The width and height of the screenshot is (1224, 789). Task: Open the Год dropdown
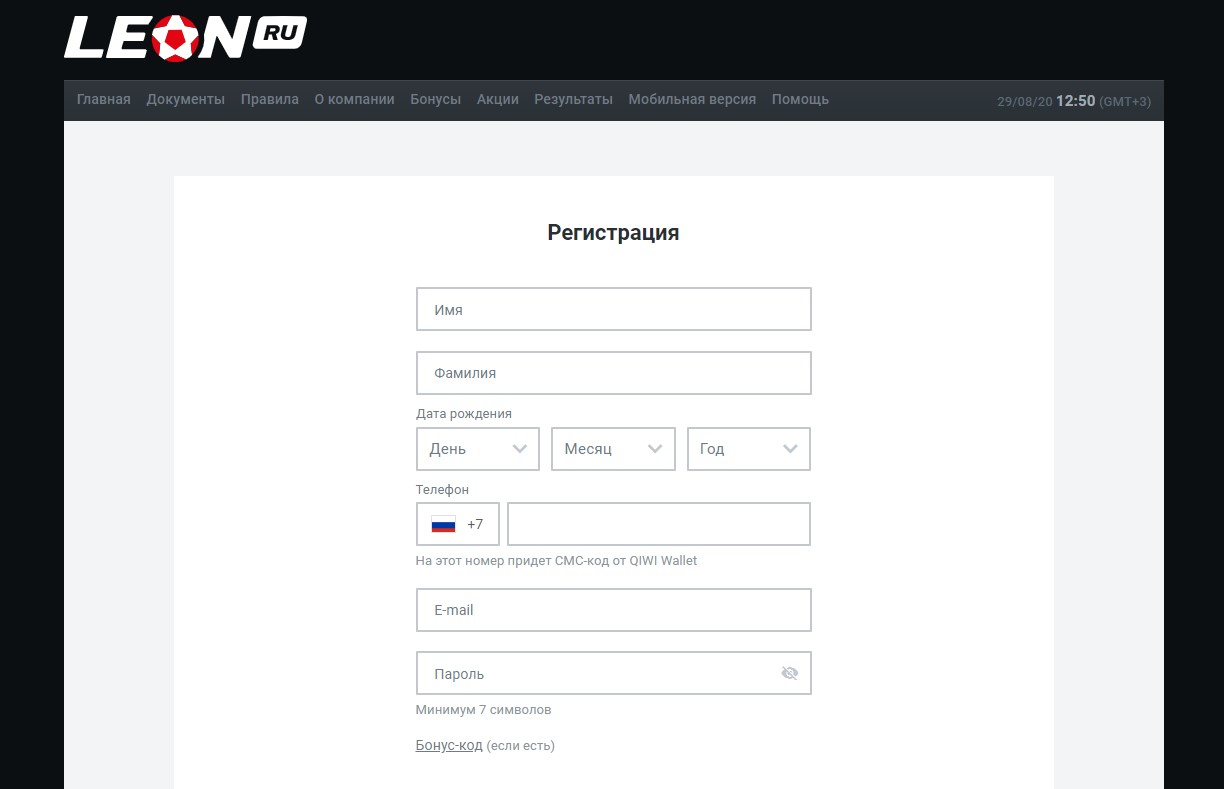[x=748, y=449]
